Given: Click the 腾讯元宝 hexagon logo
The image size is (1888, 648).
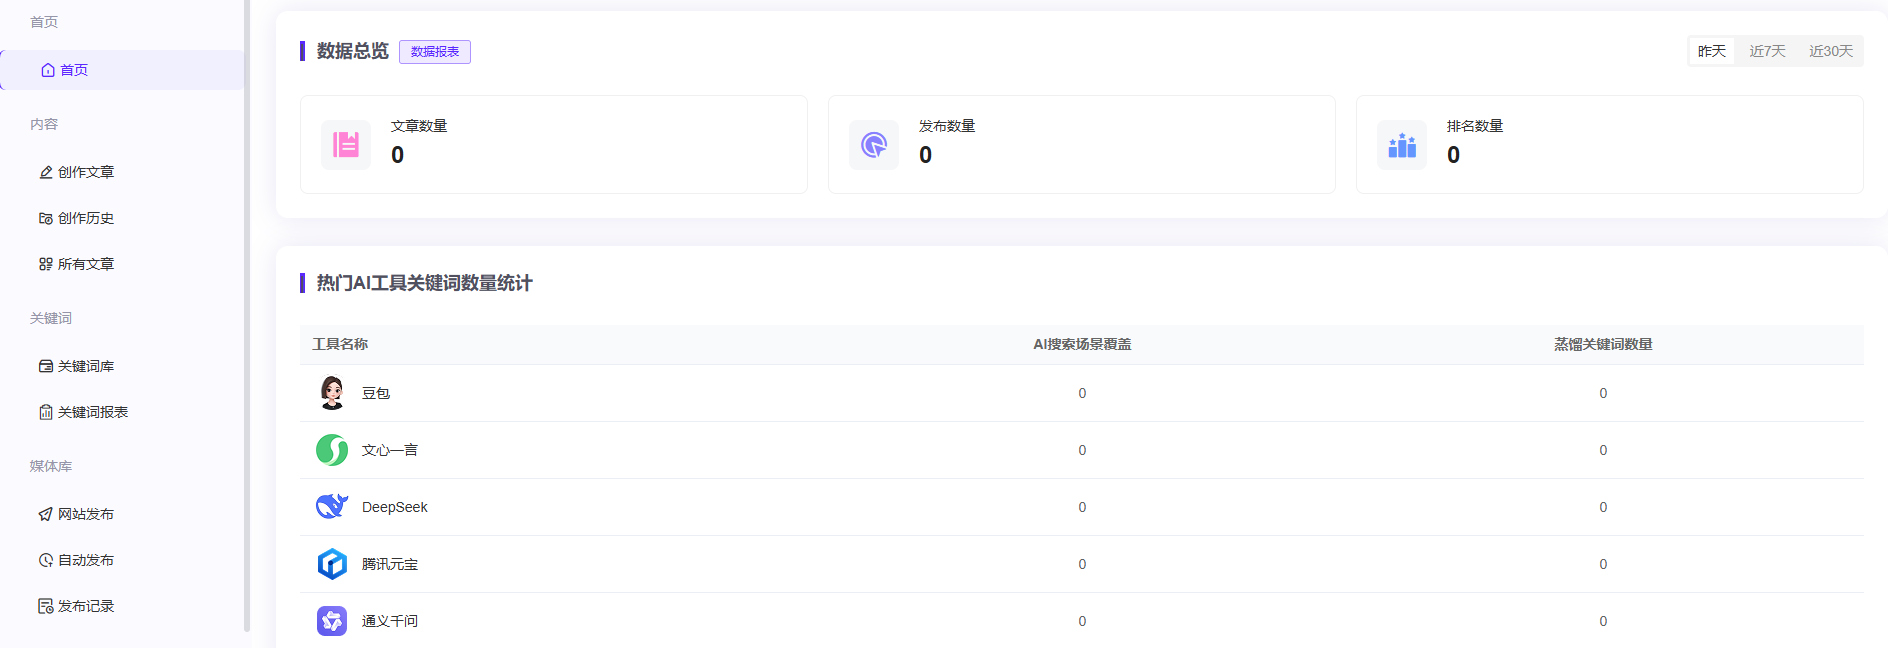Looking at the screenshot, I should 332,564.
